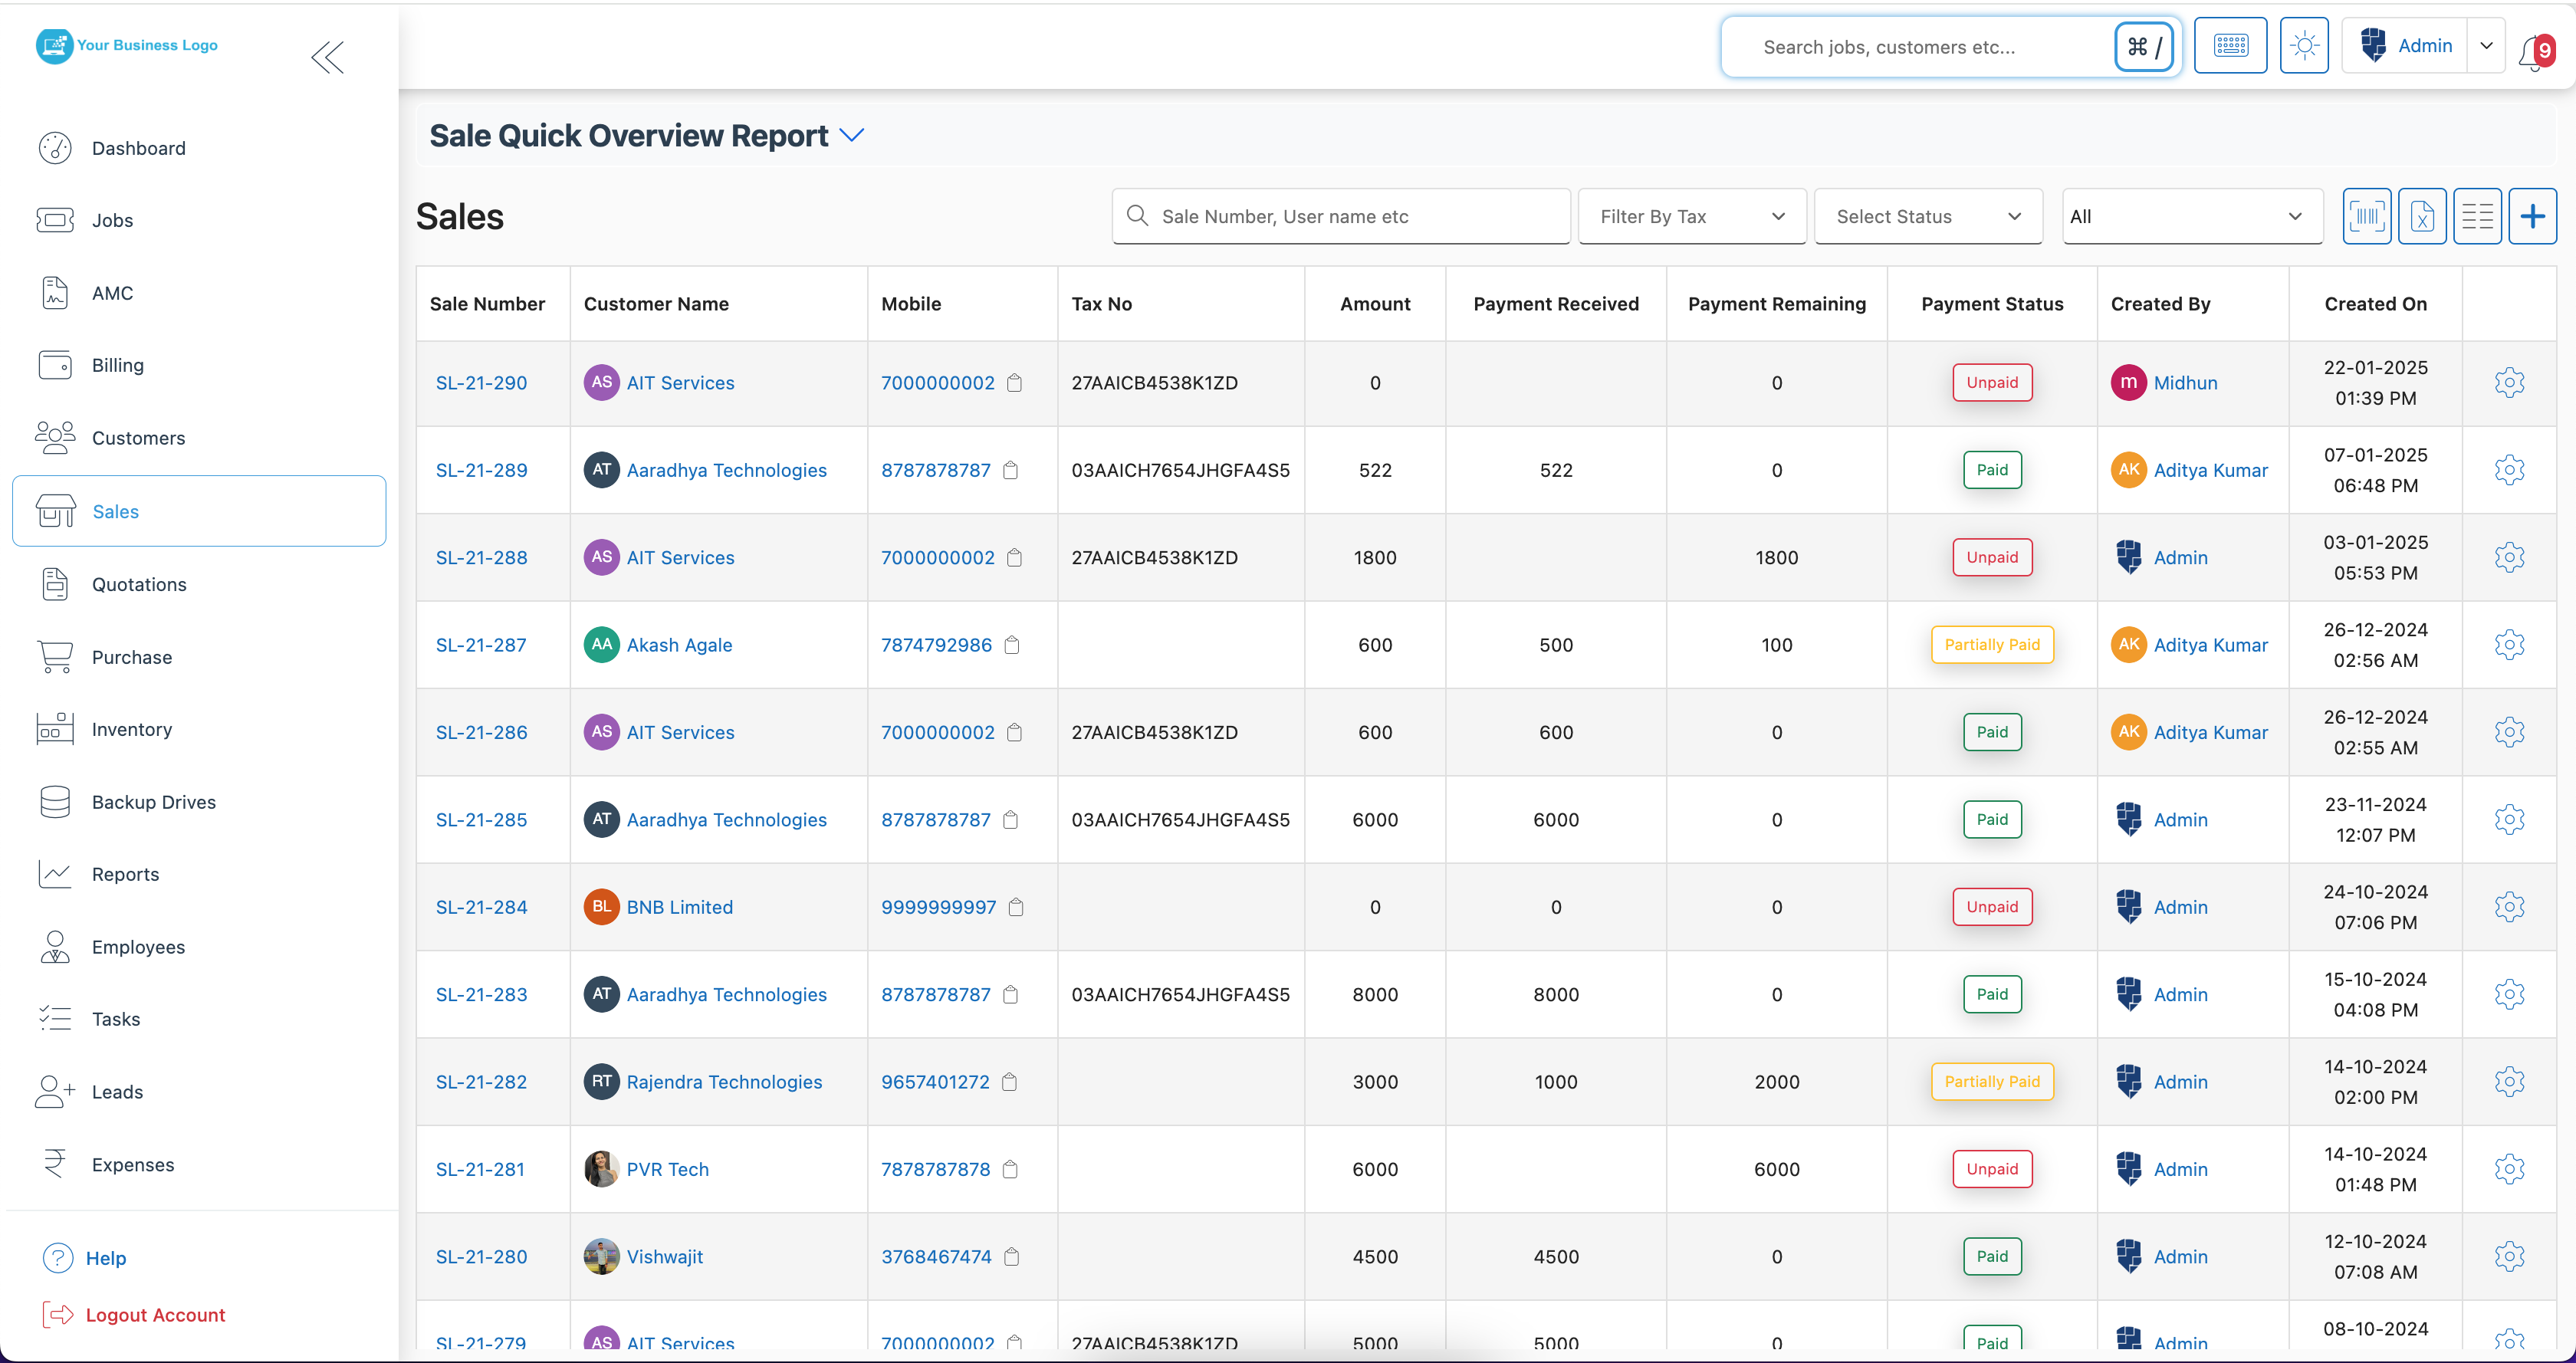Click the barcode scanner icon

pos(2366,216)
